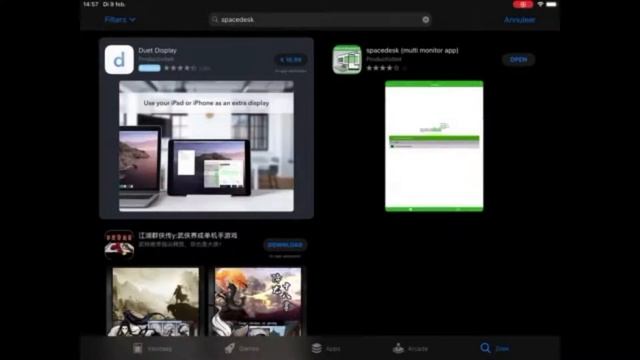View the spacedesk screenshot preview
Image resolution: width=640 pixels, height=360 pixels.
434,146
